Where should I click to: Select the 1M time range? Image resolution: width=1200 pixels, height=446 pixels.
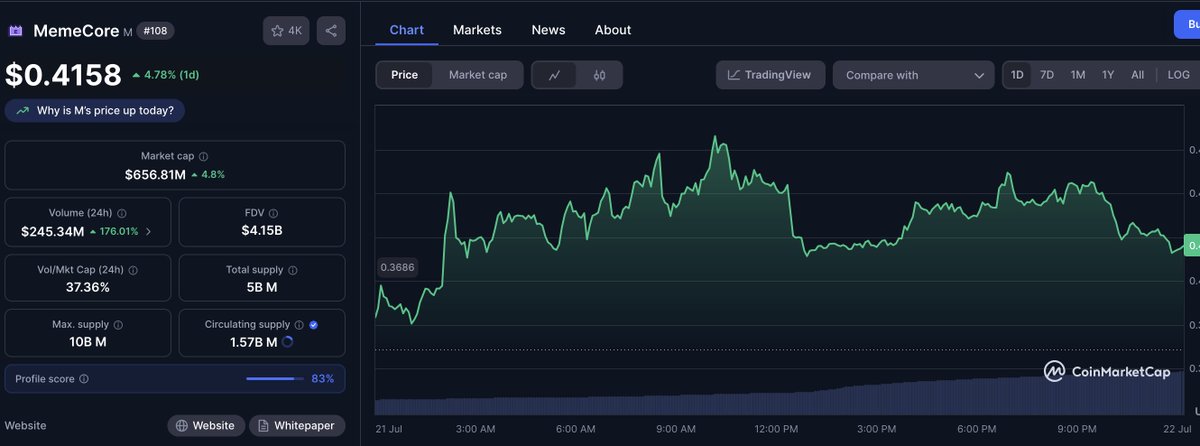tap(1078, 75)
